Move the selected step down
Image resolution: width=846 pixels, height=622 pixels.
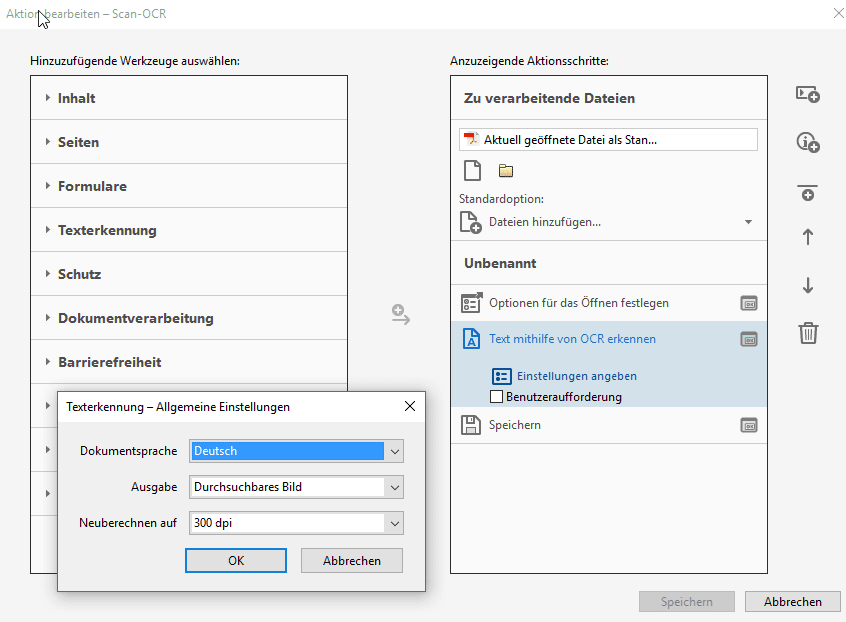(808, 286)
